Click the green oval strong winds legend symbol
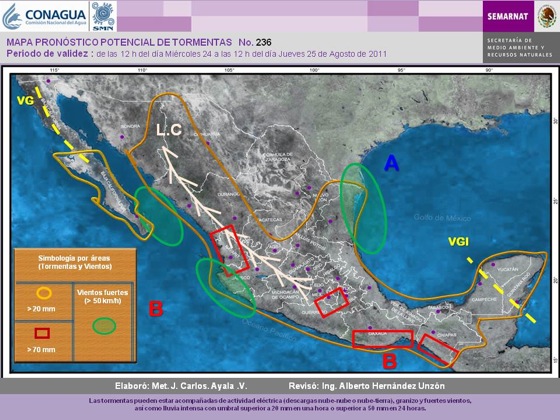The image size is (560, 420). click(x=104, y=326)
